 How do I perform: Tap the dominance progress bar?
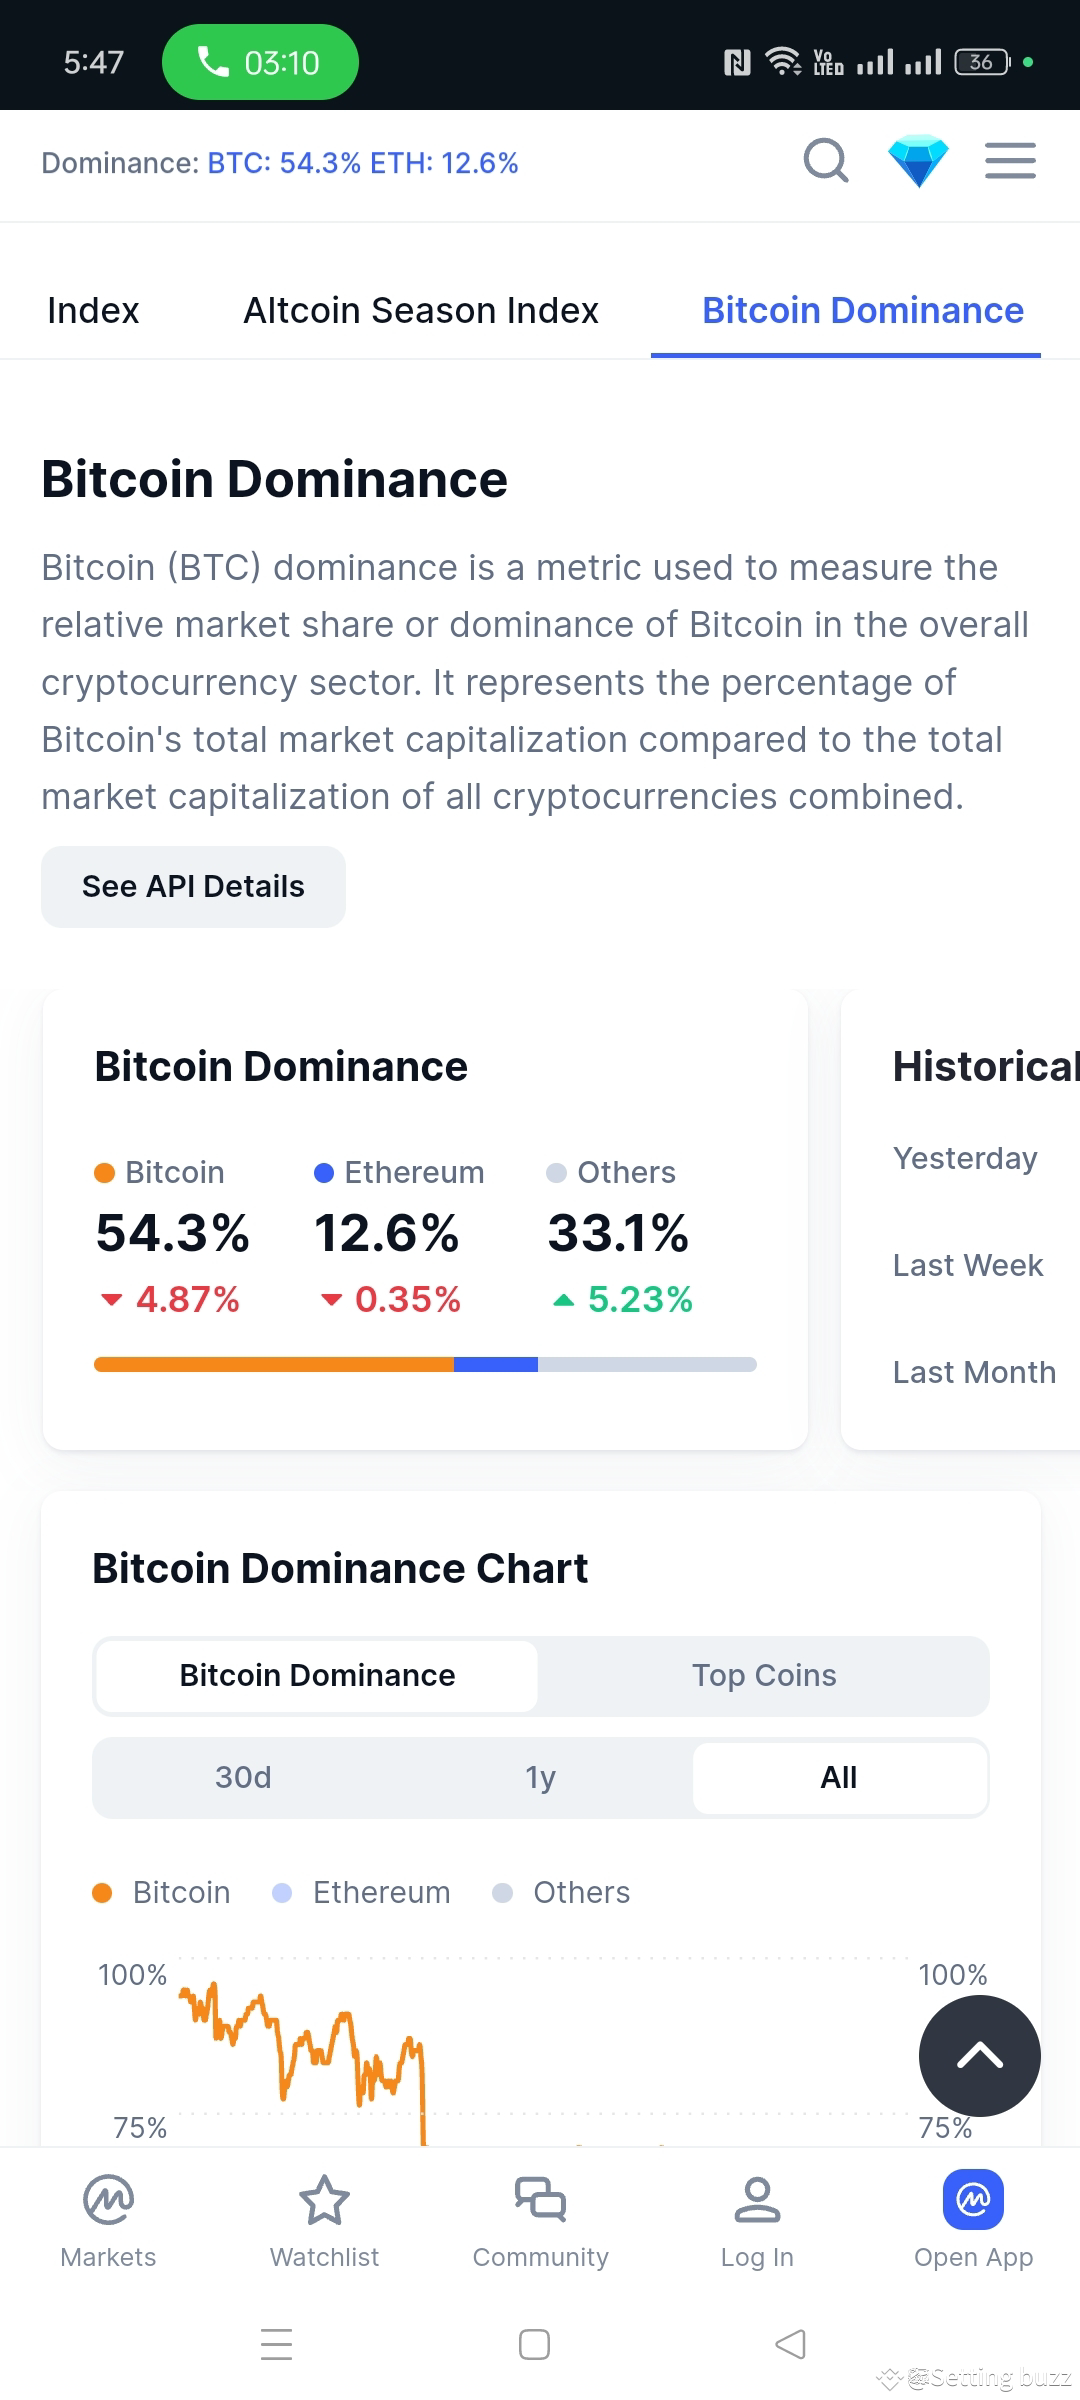click(x=424, y=1363)
